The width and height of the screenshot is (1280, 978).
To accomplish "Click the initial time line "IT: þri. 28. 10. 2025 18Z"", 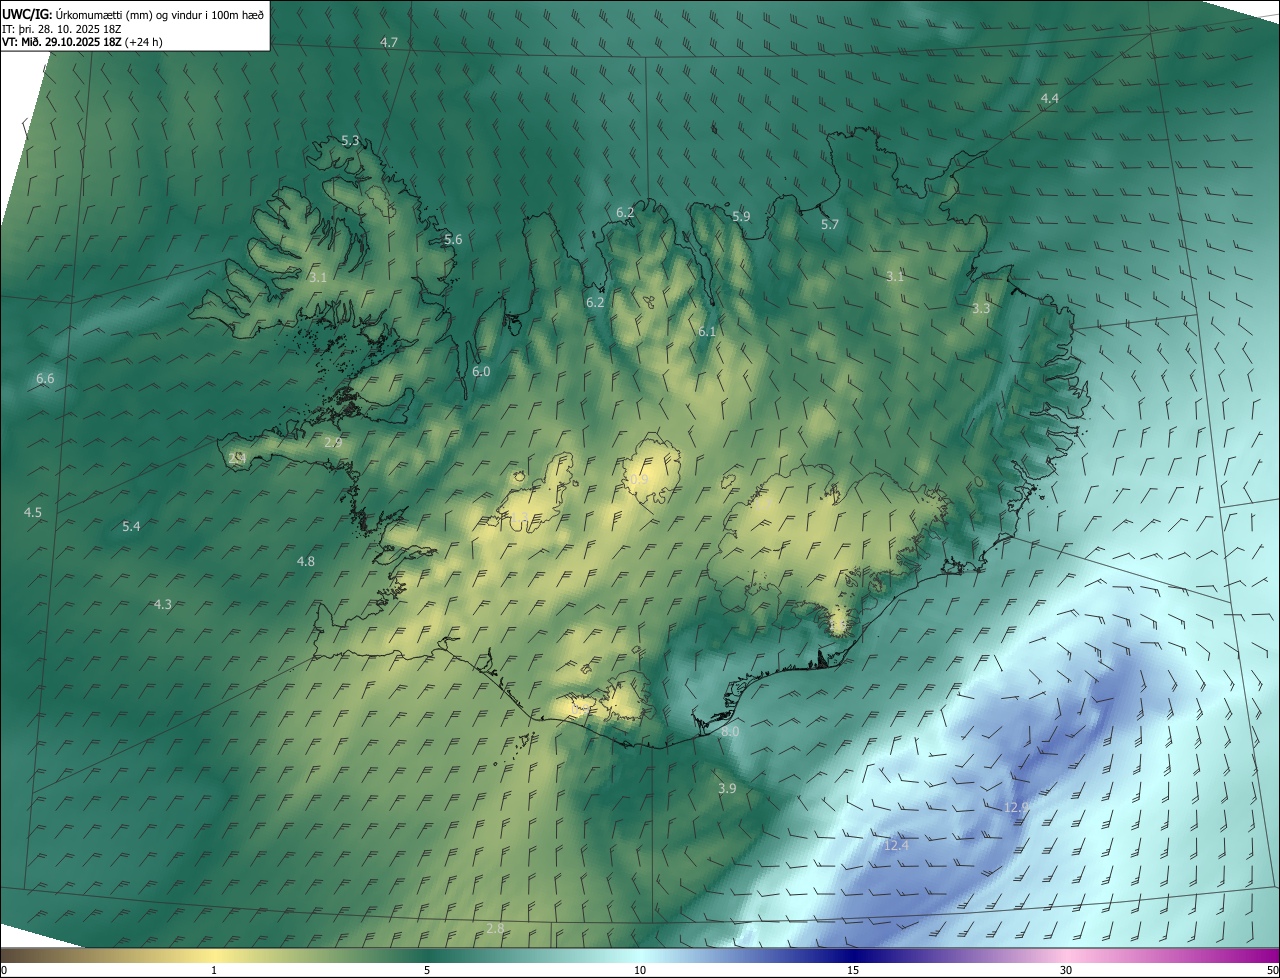I will tap(62, 29).
